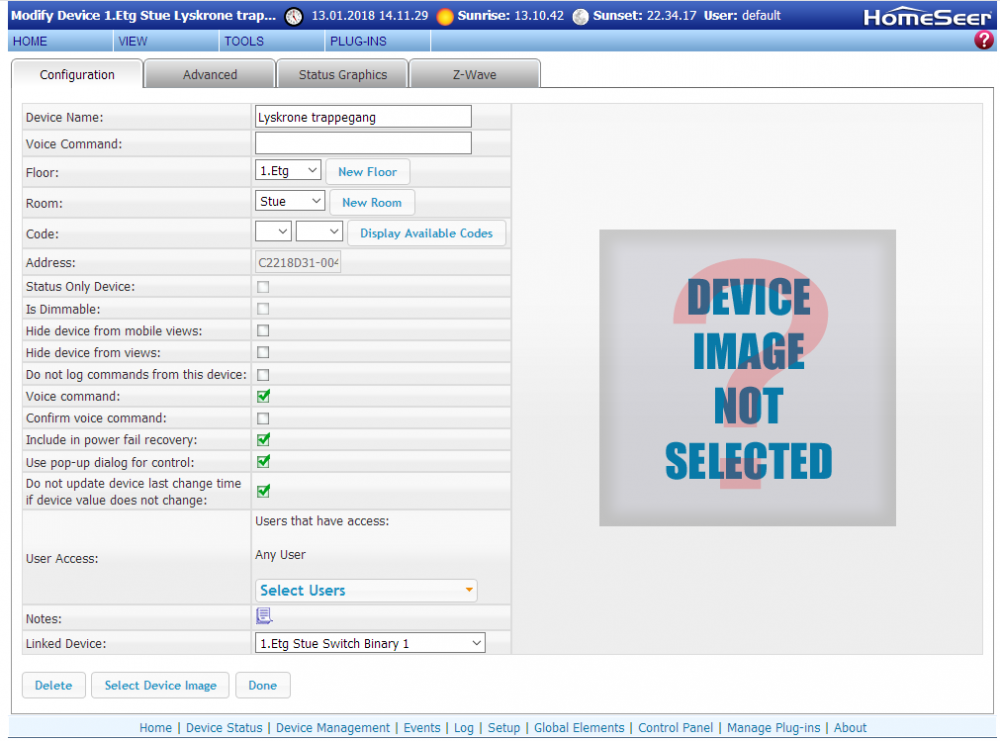Screen dimensions: 1000x741
Task: Expand the Select Users dropdown
Action: (x=366, y=590)
